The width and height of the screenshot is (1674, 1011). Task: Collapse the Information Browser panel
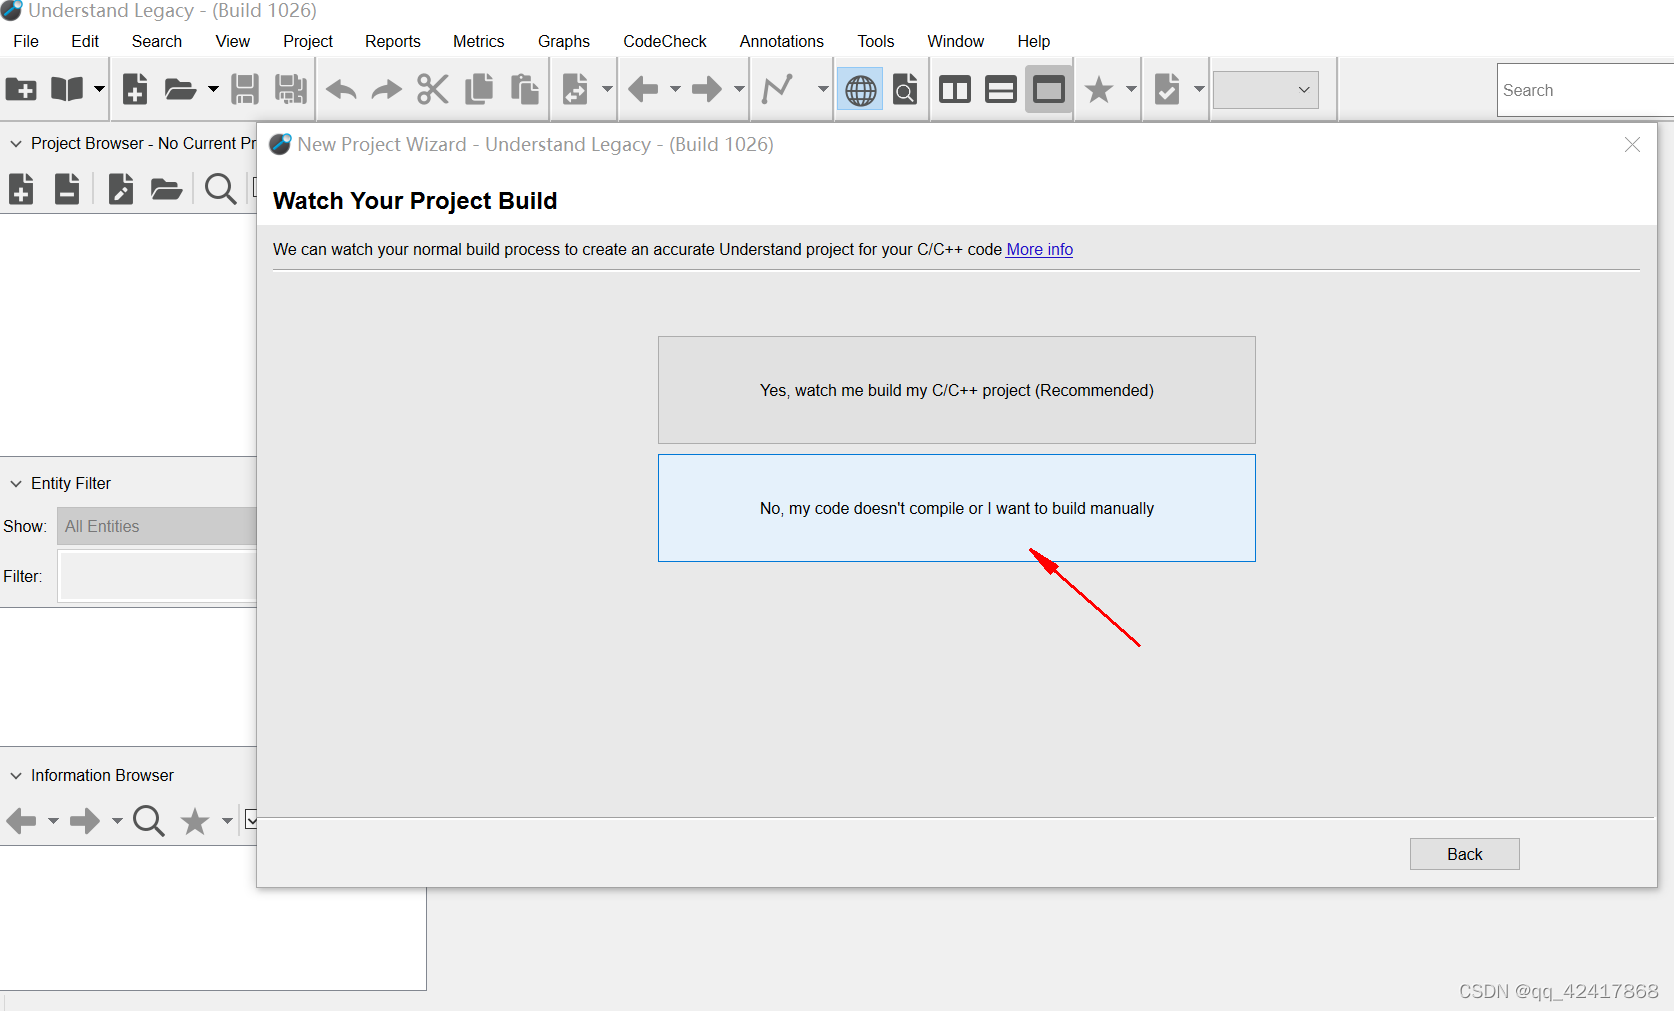pos(16,776)
